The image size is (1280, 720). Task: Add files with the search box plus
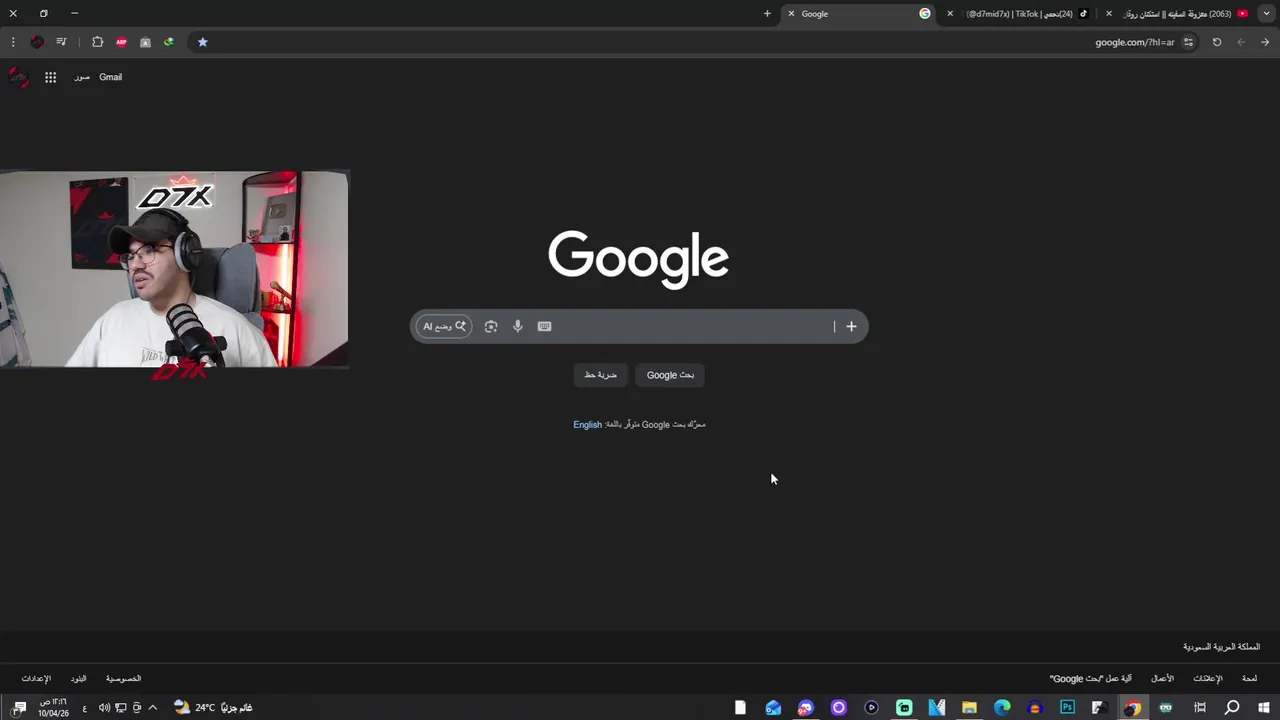(851, 326)
